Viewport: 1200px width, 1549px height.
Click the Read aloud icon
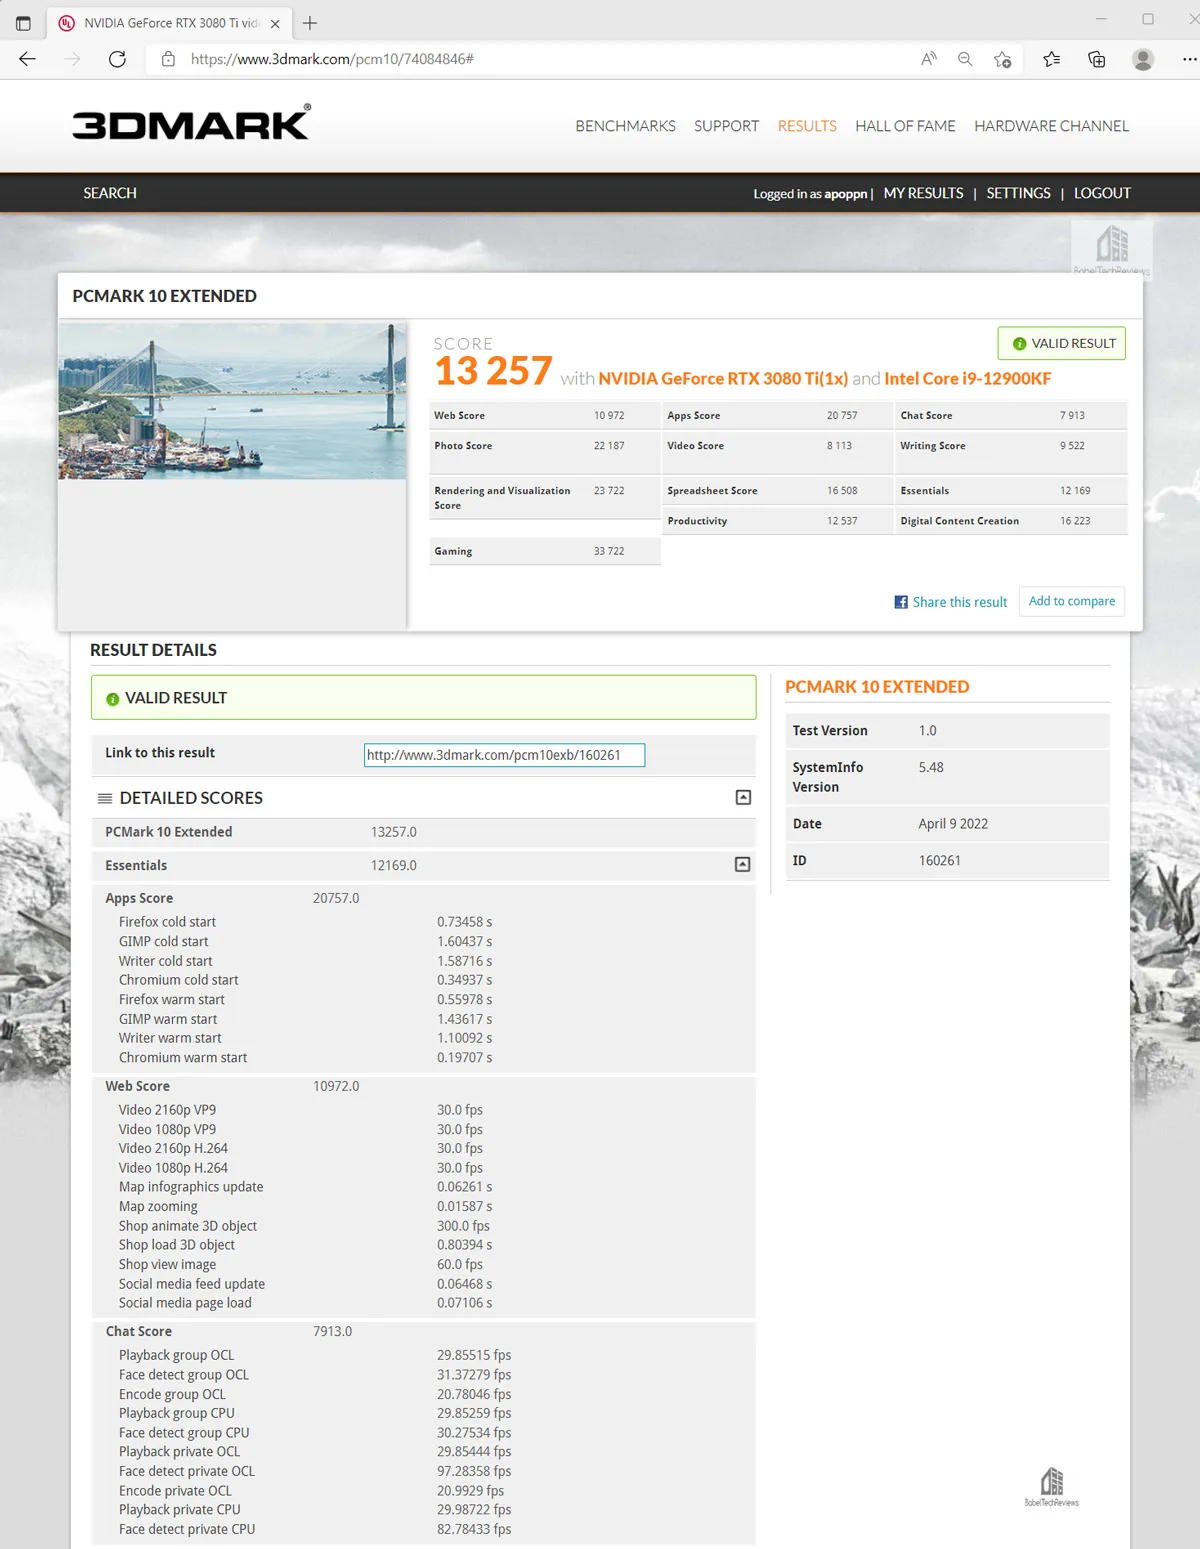tap(929, 59)
